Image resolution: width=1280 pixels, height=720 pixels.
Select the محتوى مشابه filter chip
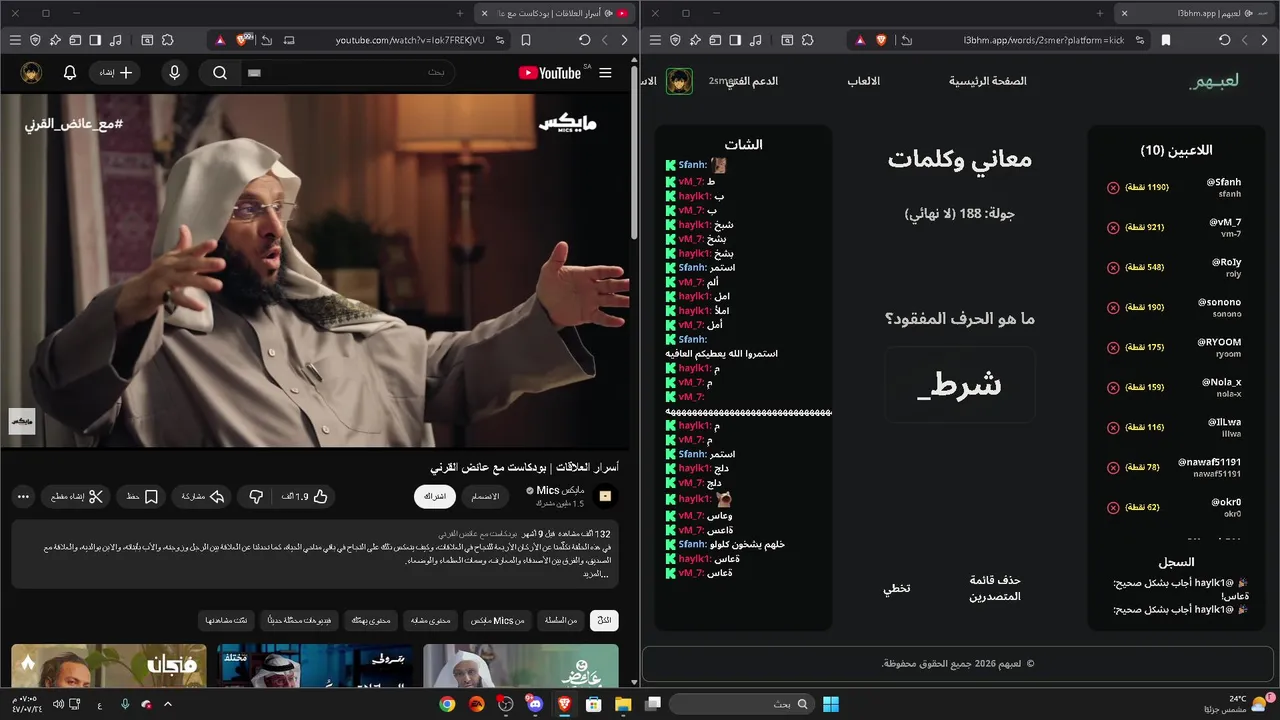pyautogui.click(x=430, y=620)
